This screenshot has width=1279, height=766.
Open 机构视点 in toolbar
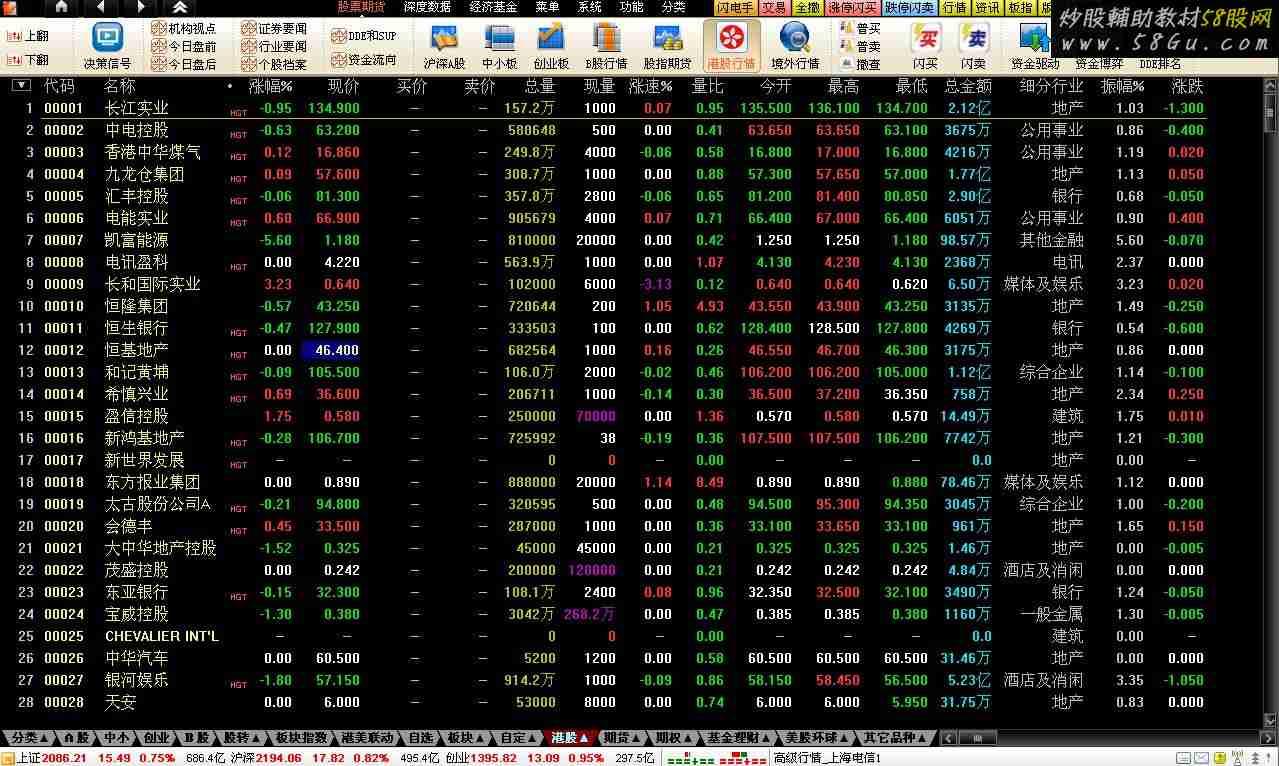[x=184, y=29]
